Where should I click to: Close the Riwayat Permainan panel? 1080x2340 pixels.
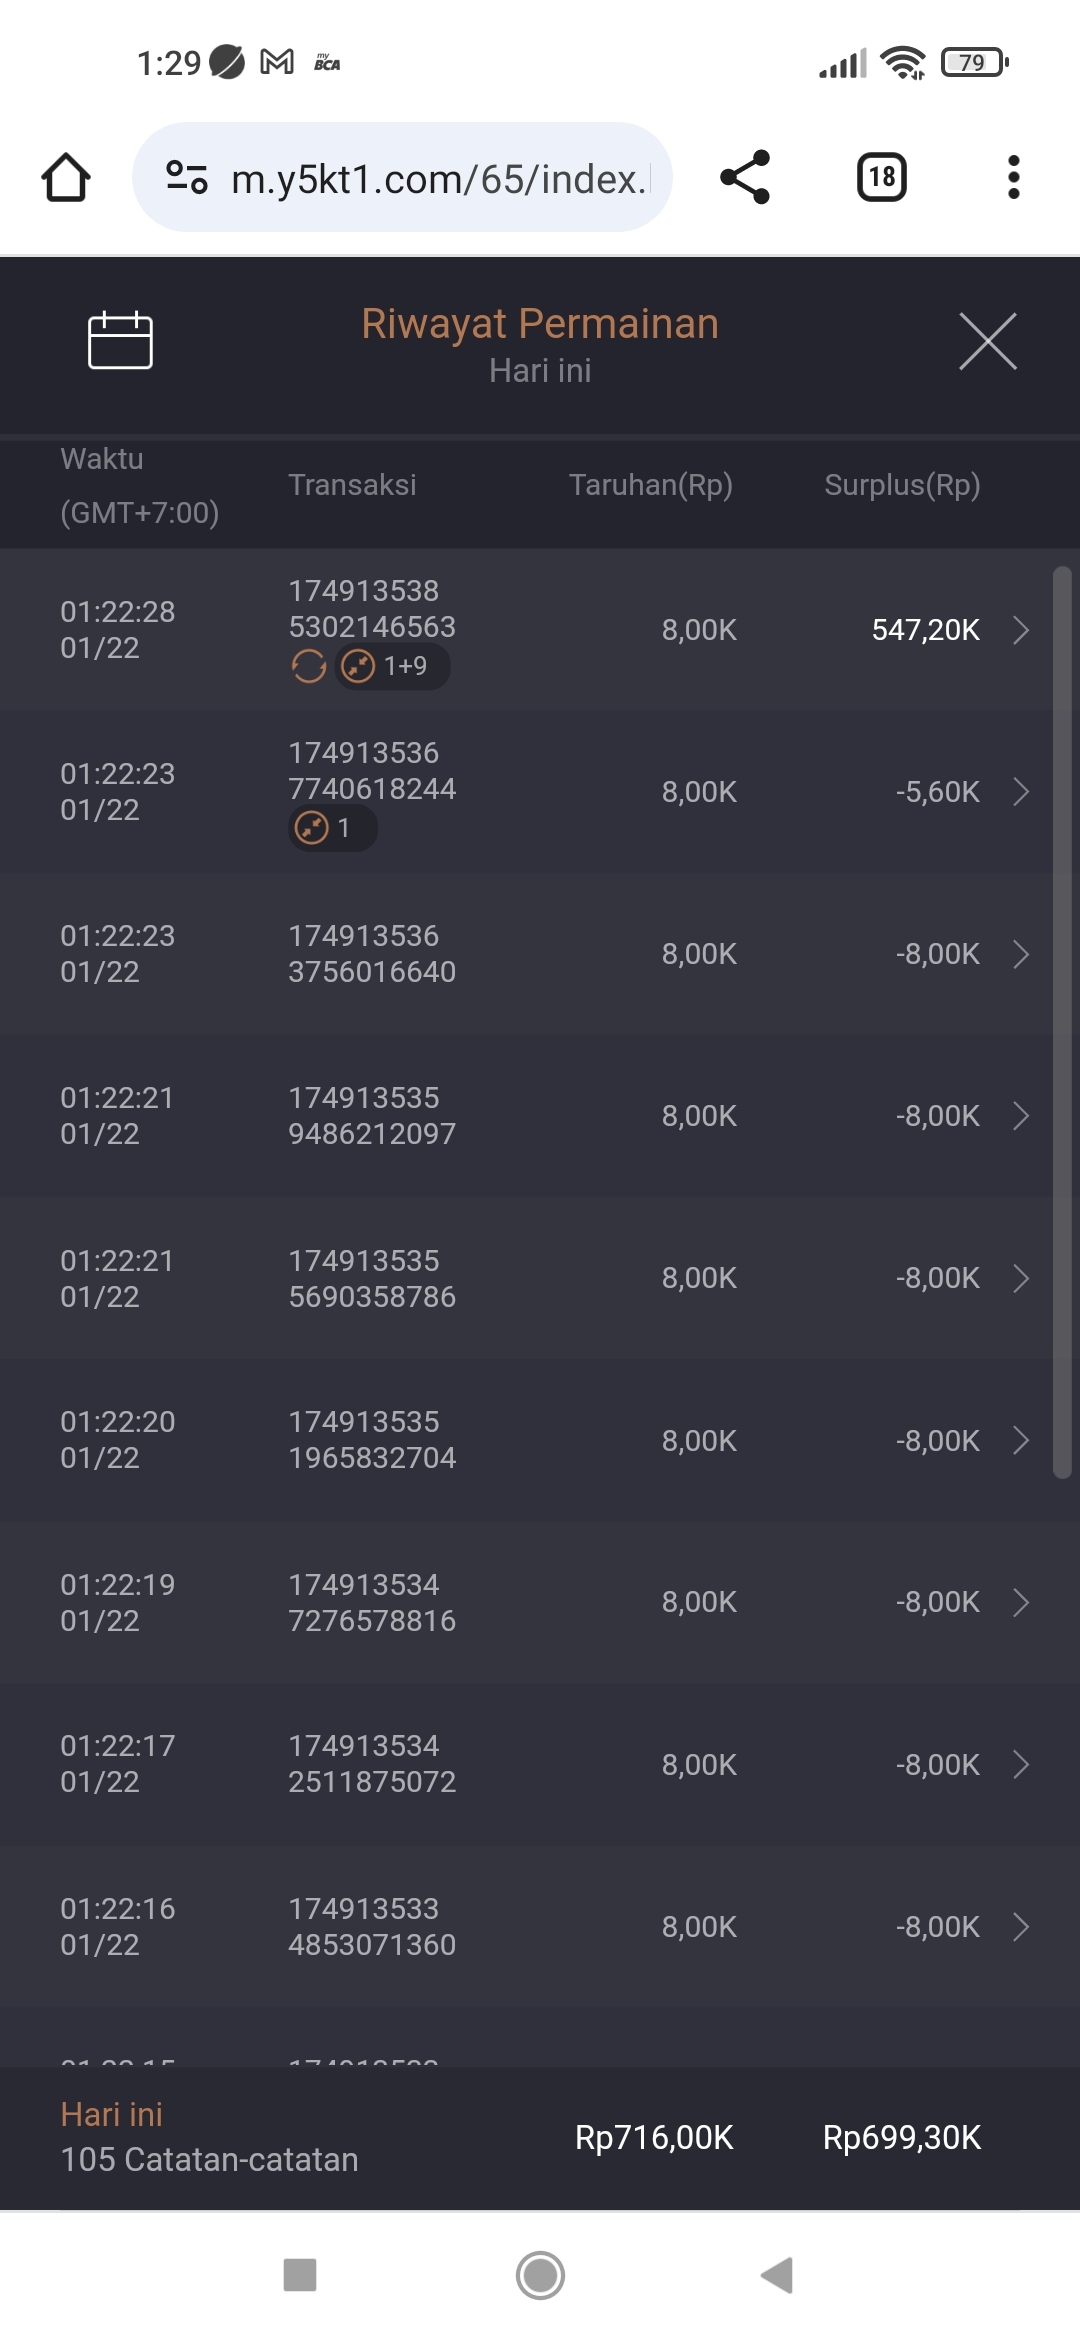pyautogui.click(x=987, y=341)
